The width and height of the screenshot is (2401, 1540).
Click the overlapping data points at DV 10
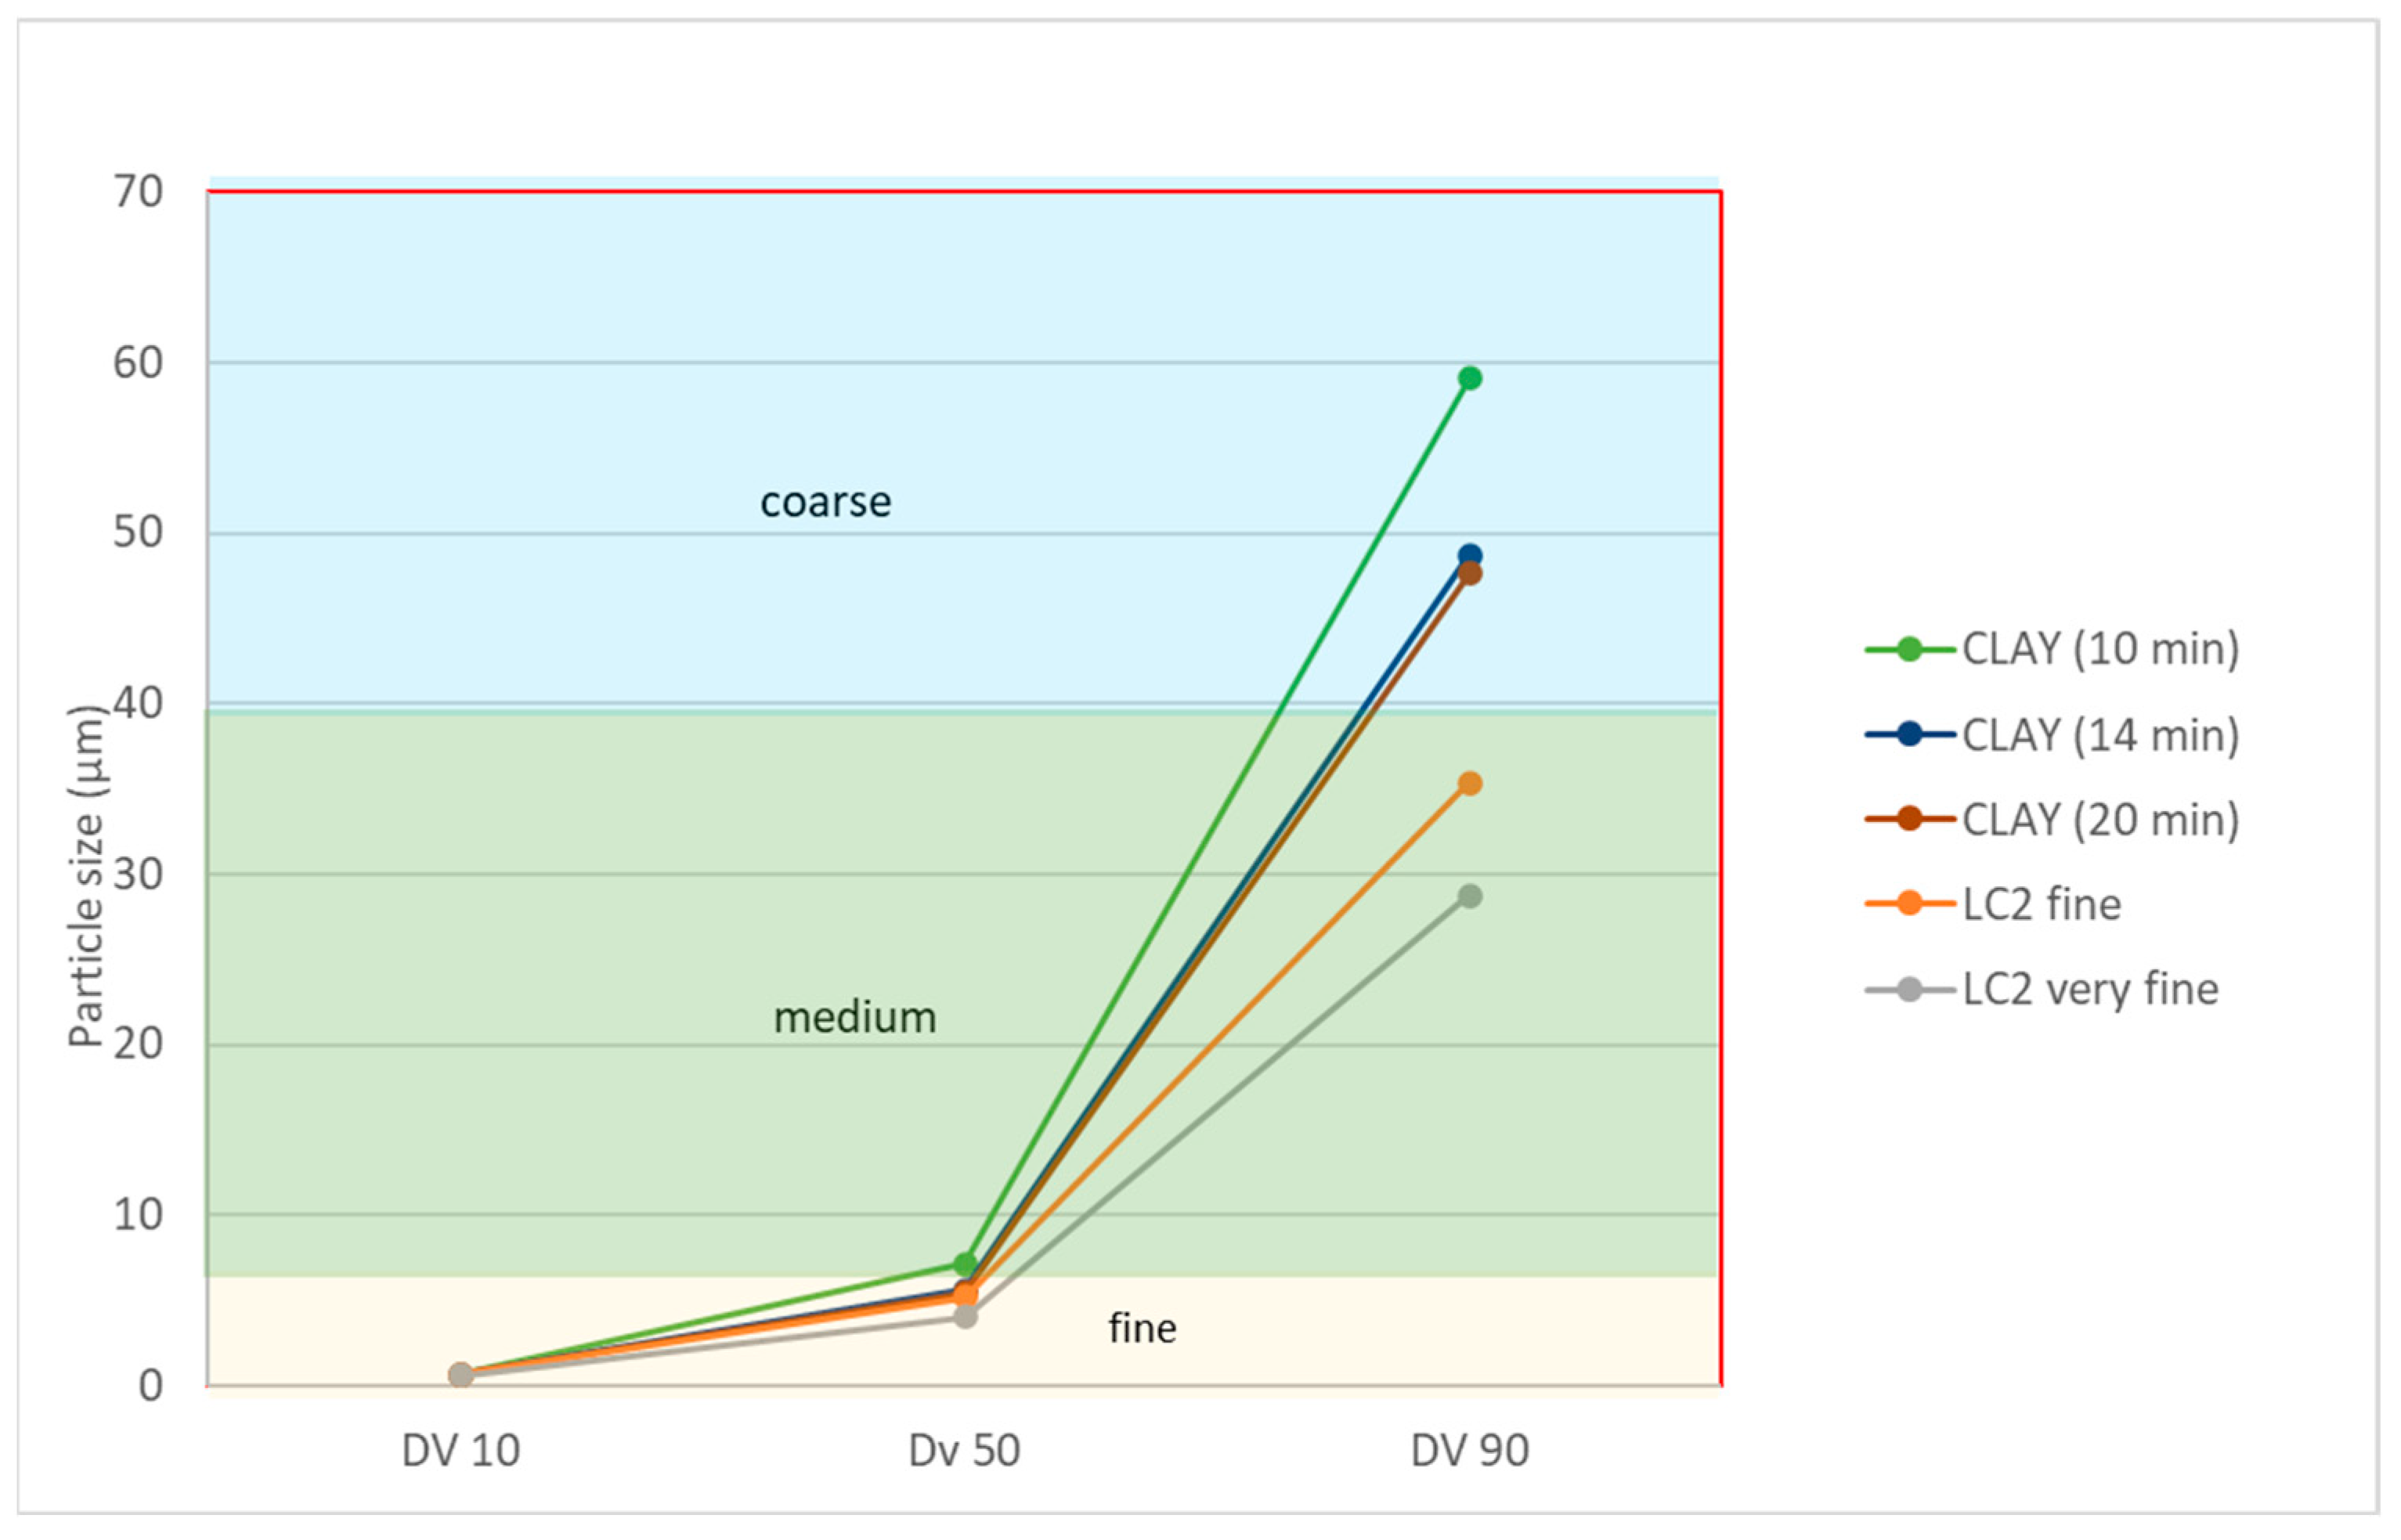[460, 1375]
